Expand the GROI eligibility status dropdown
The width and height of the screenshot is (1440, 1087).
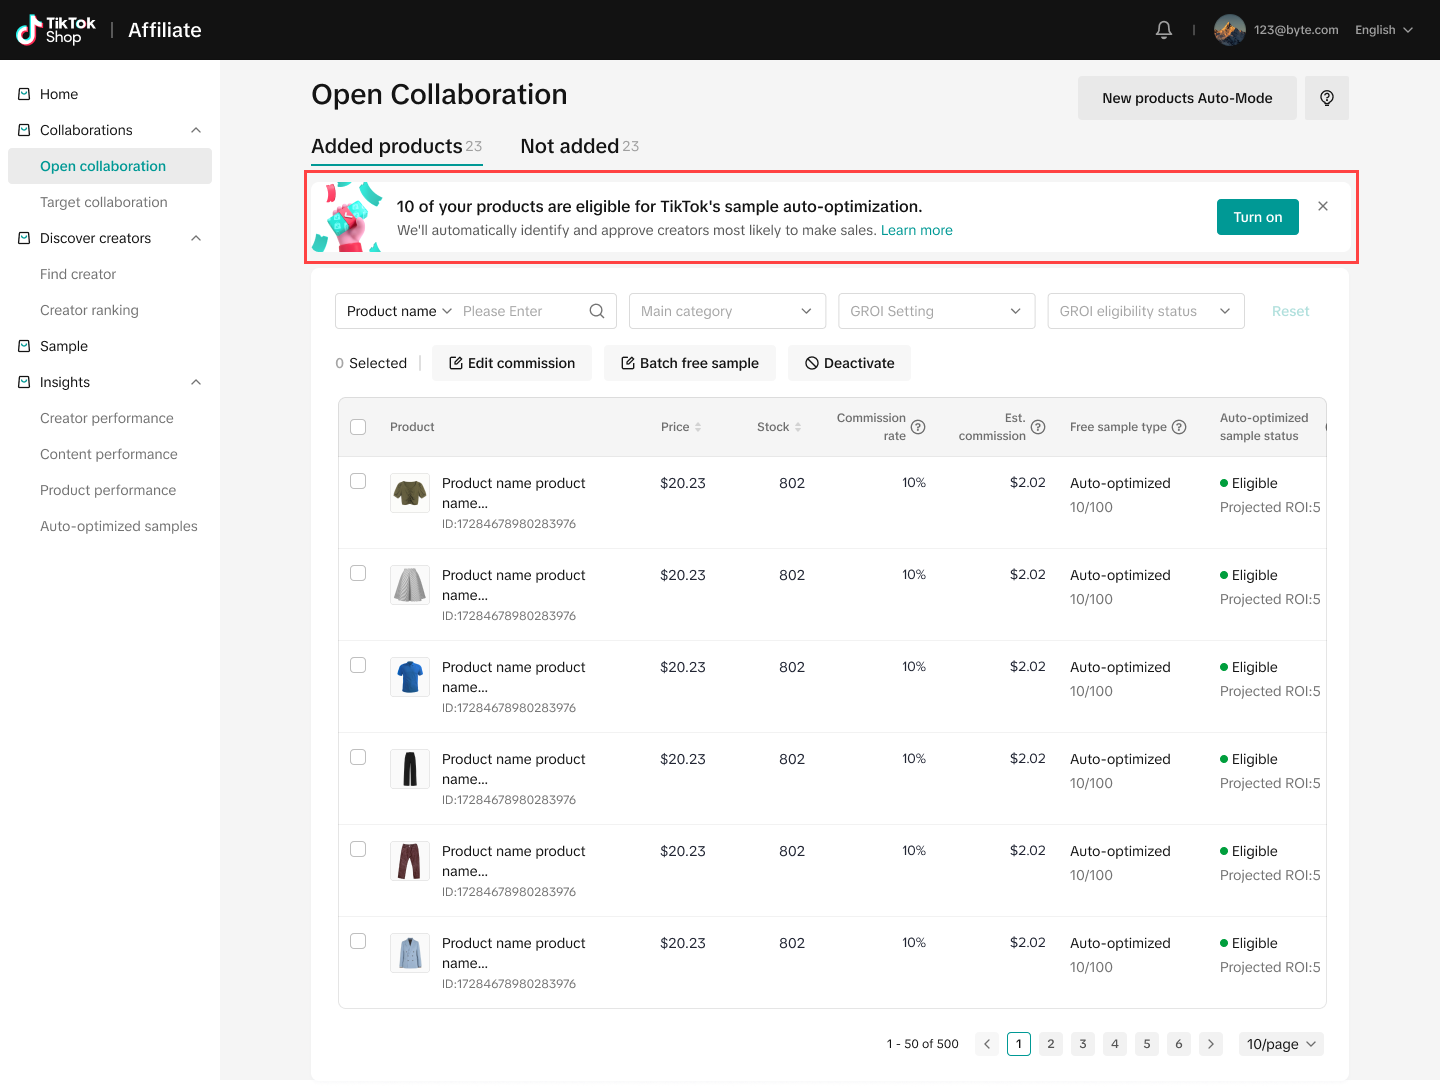pyautogui.click(x=1145, y=311)
